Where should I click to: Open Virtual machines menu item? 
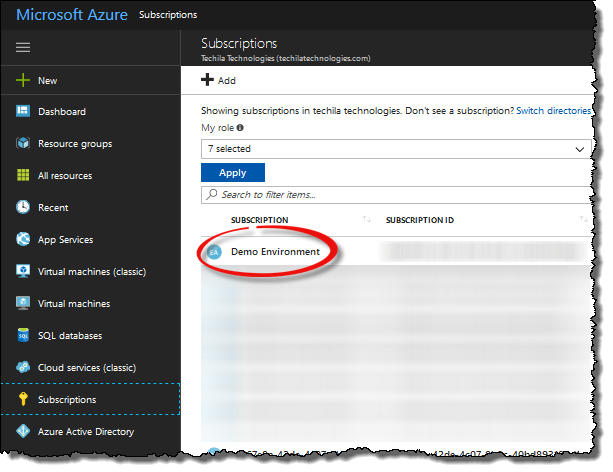tap(90, 303)
